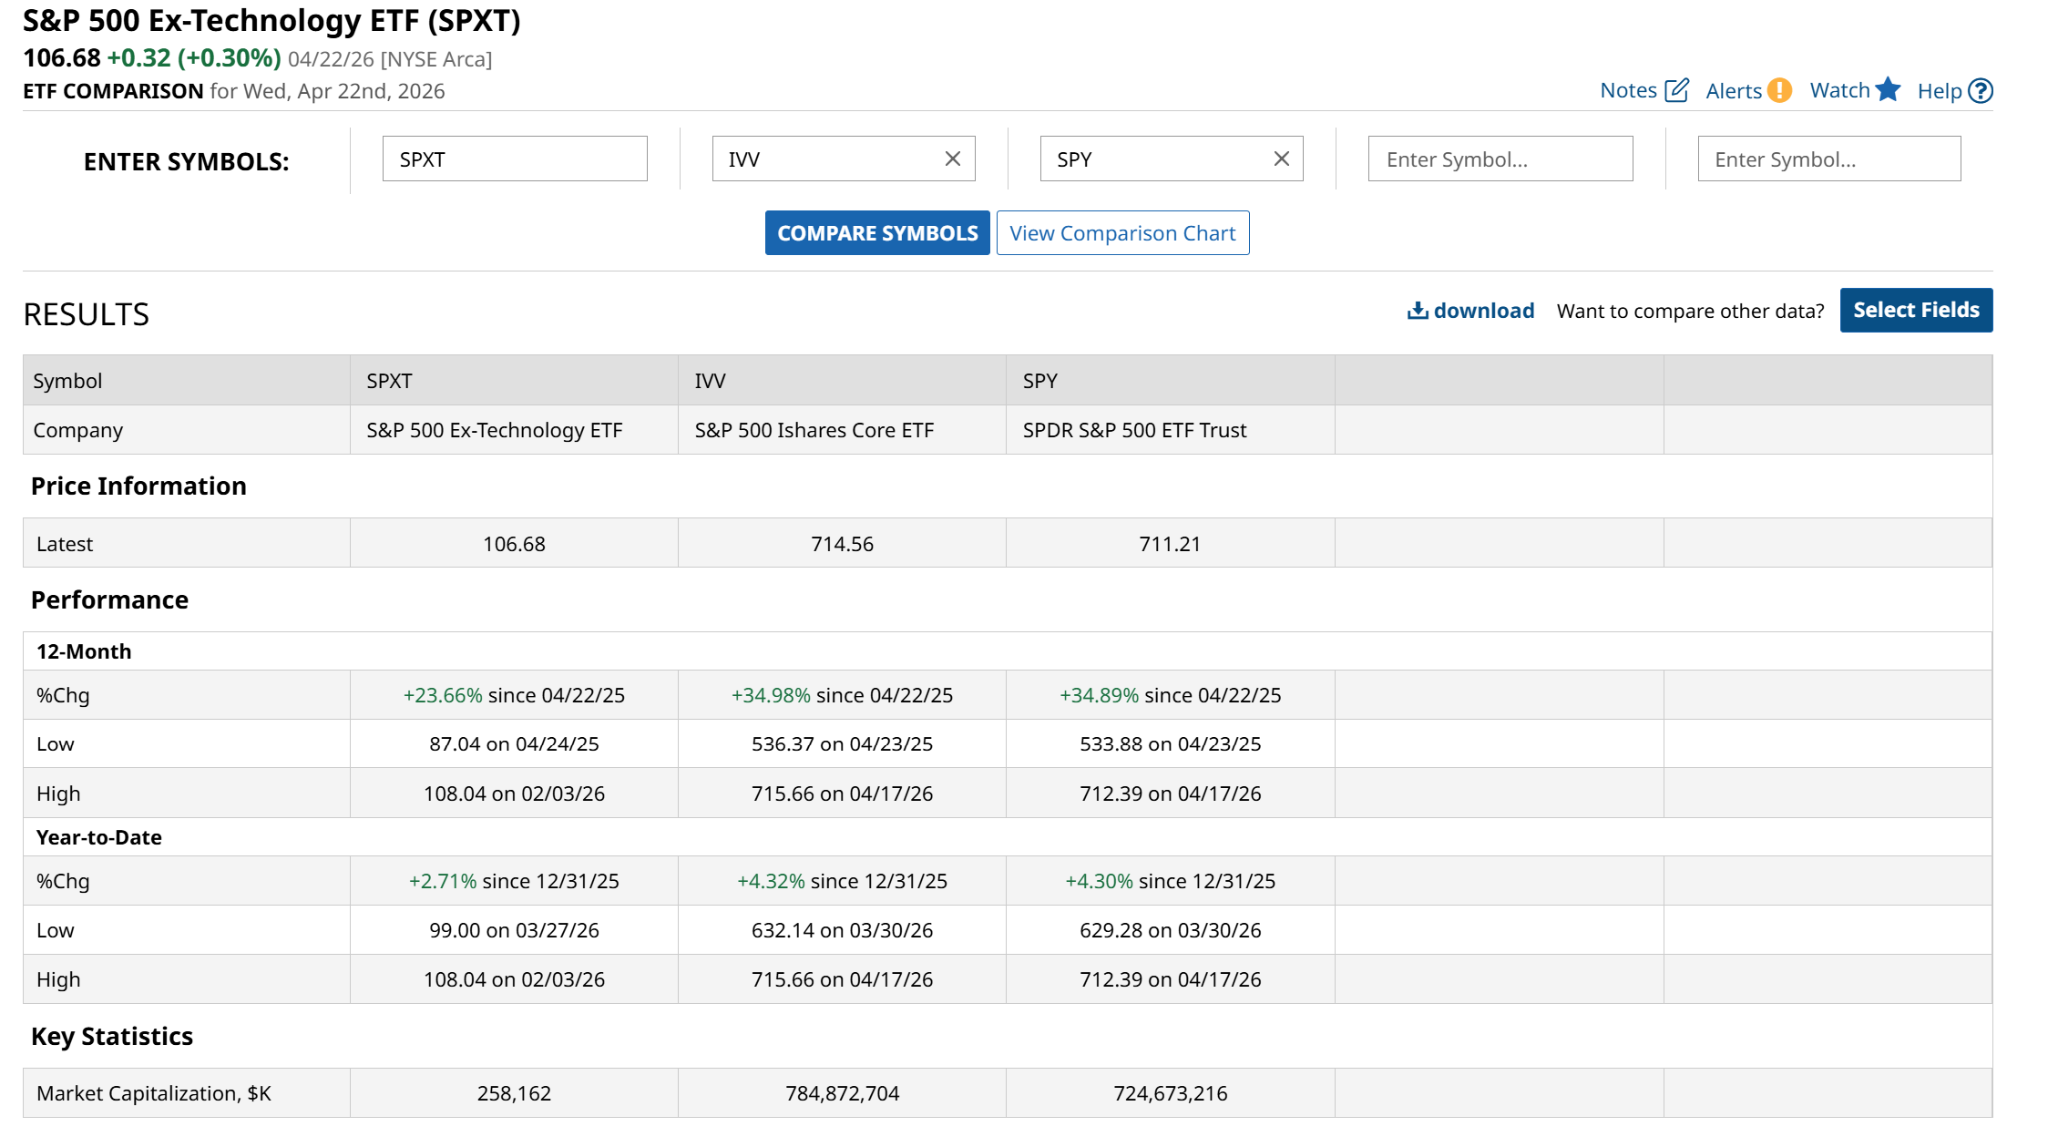Click the fourth empty Enter Symbol field
The width and height of the screenshot is (2048, 1121).
click(x=1499, y=159)
